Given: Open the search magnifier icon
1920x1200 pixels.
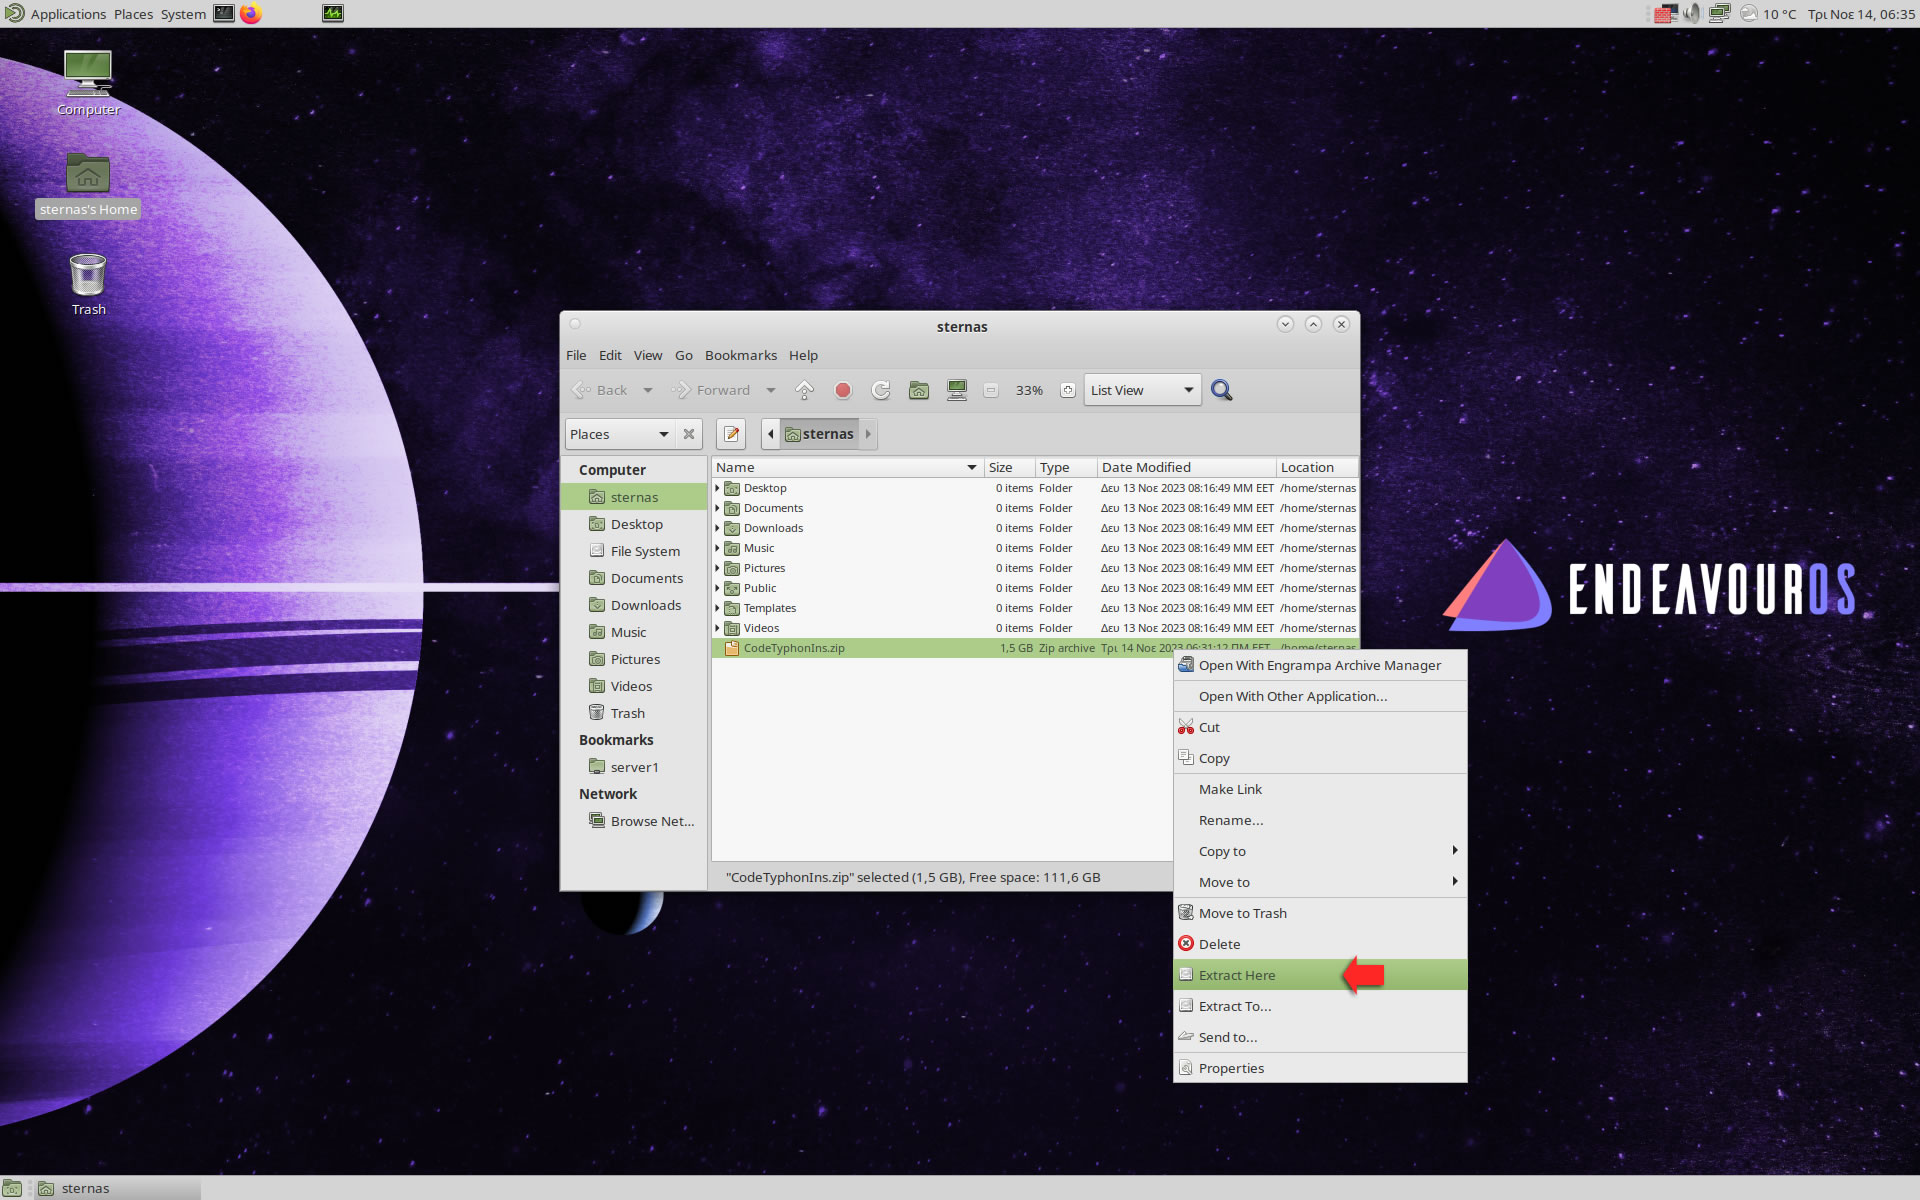Looking at the screenshot, I should [1221, 390].
